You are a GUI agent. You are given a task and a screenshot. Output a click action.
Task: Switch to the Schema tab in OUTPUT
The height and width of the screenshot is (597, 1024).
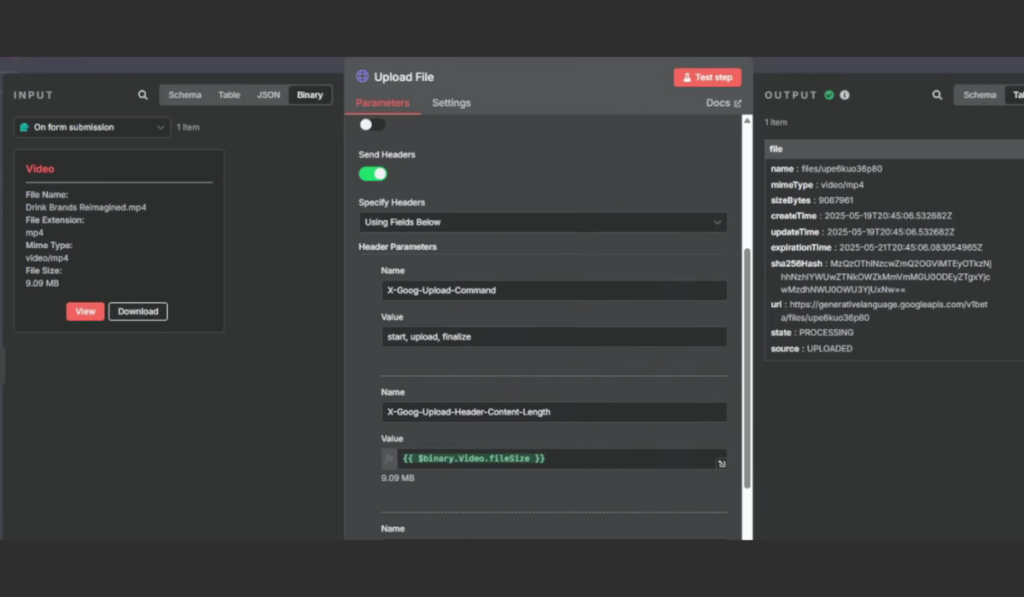(x=982, y=95)
